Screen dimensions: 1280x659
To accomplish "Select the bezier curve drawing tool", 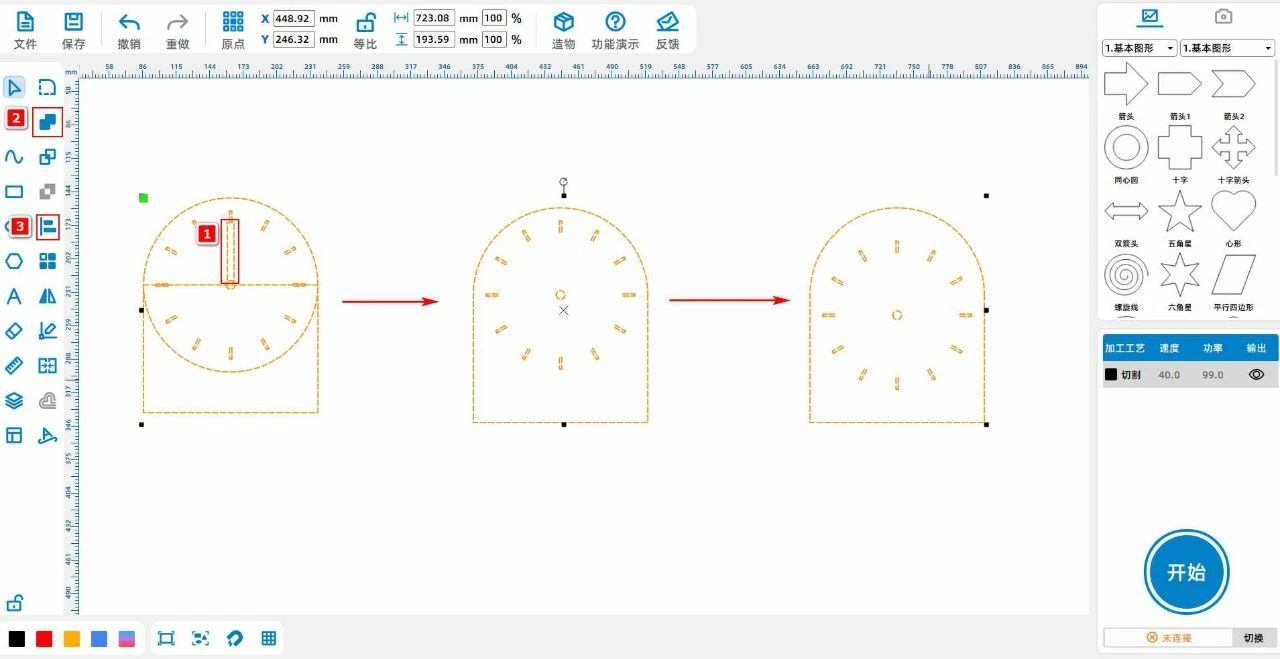I will [x=14, y=157].
